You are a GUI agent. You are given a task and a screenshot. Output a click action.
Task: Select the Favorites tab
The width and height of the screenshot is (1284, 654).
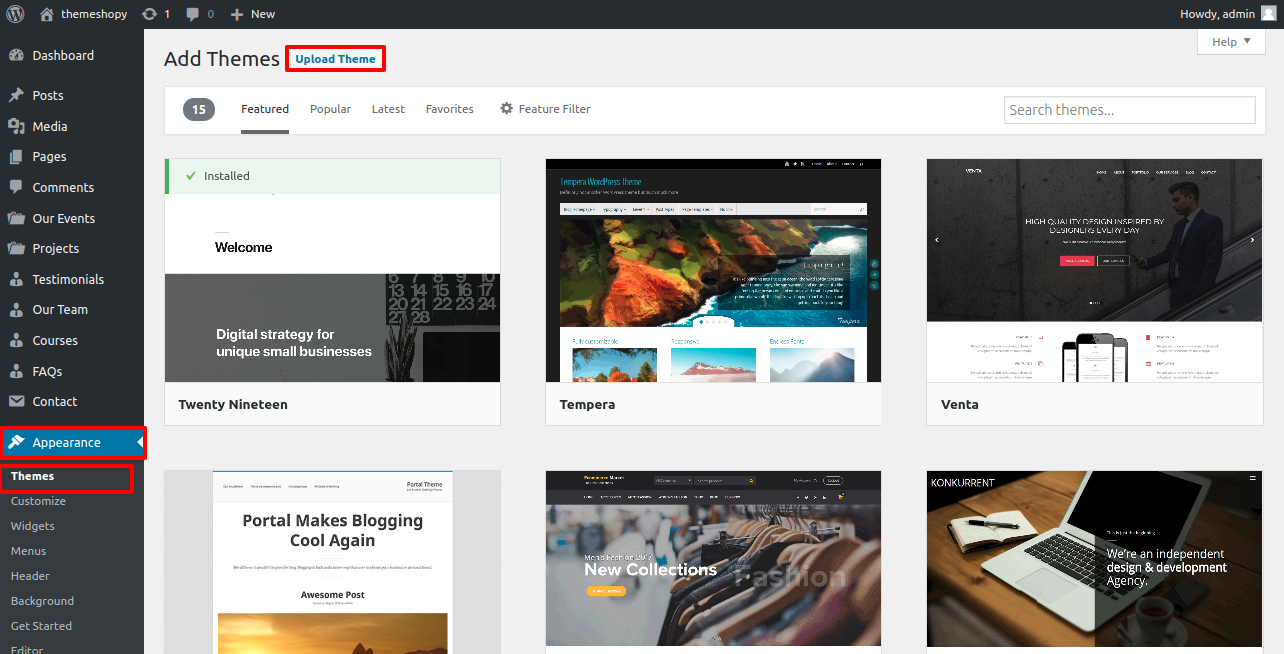[449, 109]
